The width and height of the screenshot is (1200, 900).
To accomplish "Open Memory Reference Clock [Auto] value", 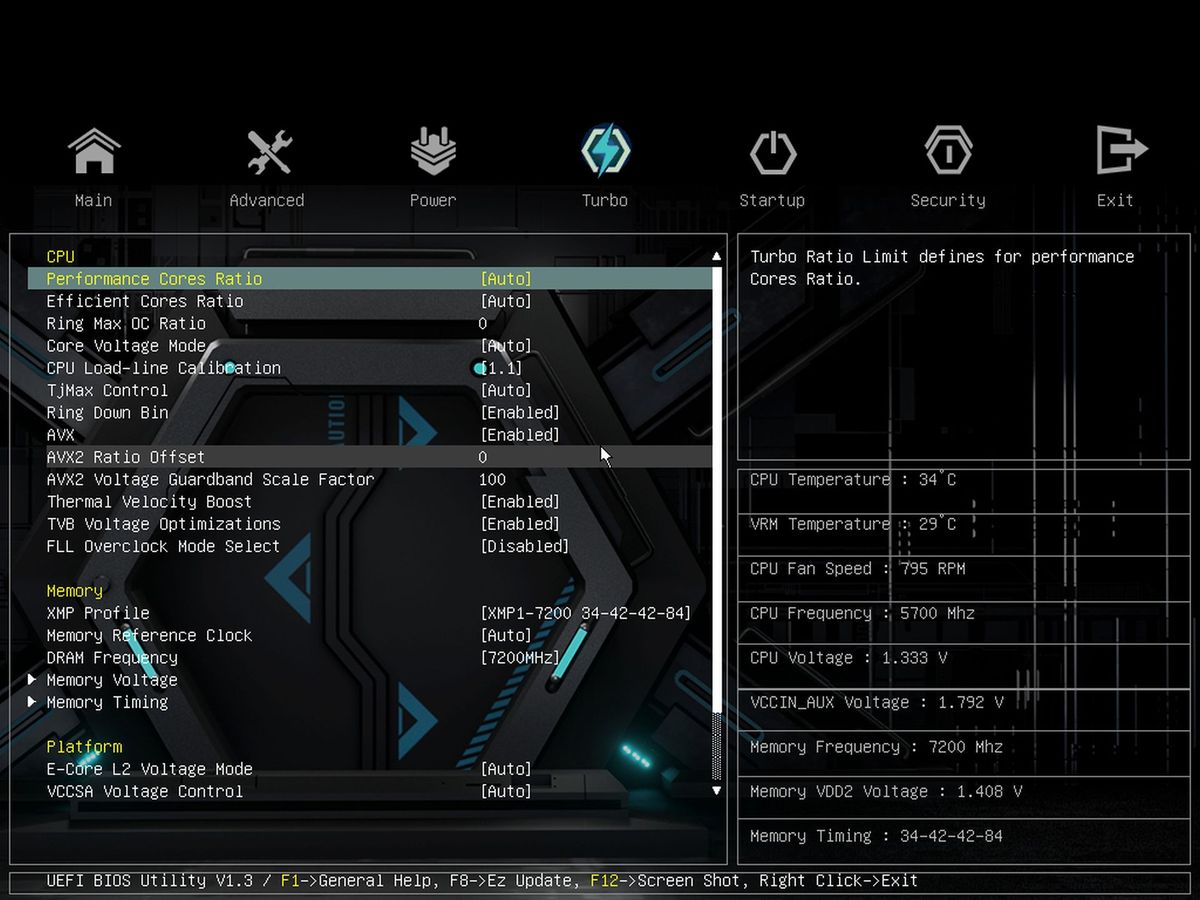I will coord(506,635).
